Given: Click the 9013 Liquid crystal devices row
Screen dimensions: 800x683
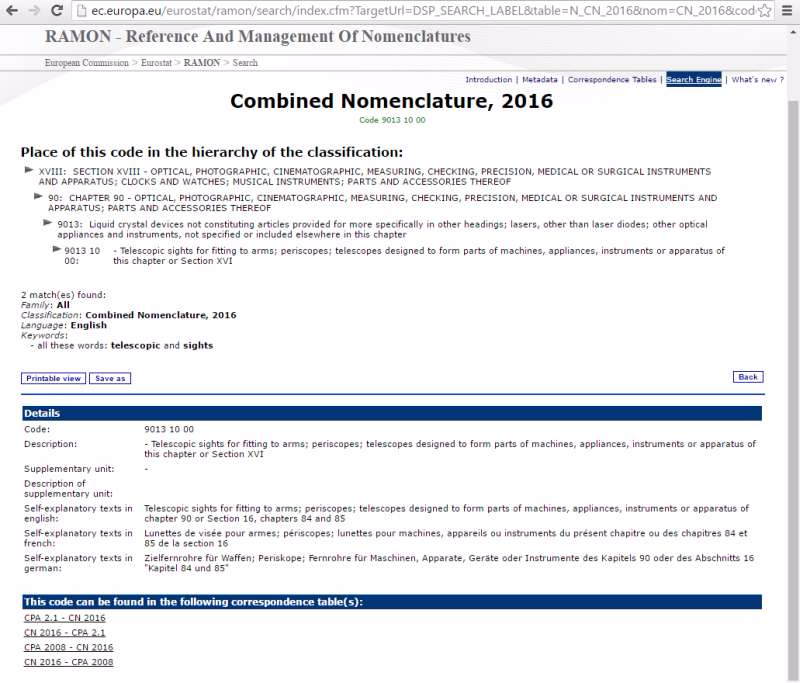Looking at the screenshot, I should pos(382,230).
